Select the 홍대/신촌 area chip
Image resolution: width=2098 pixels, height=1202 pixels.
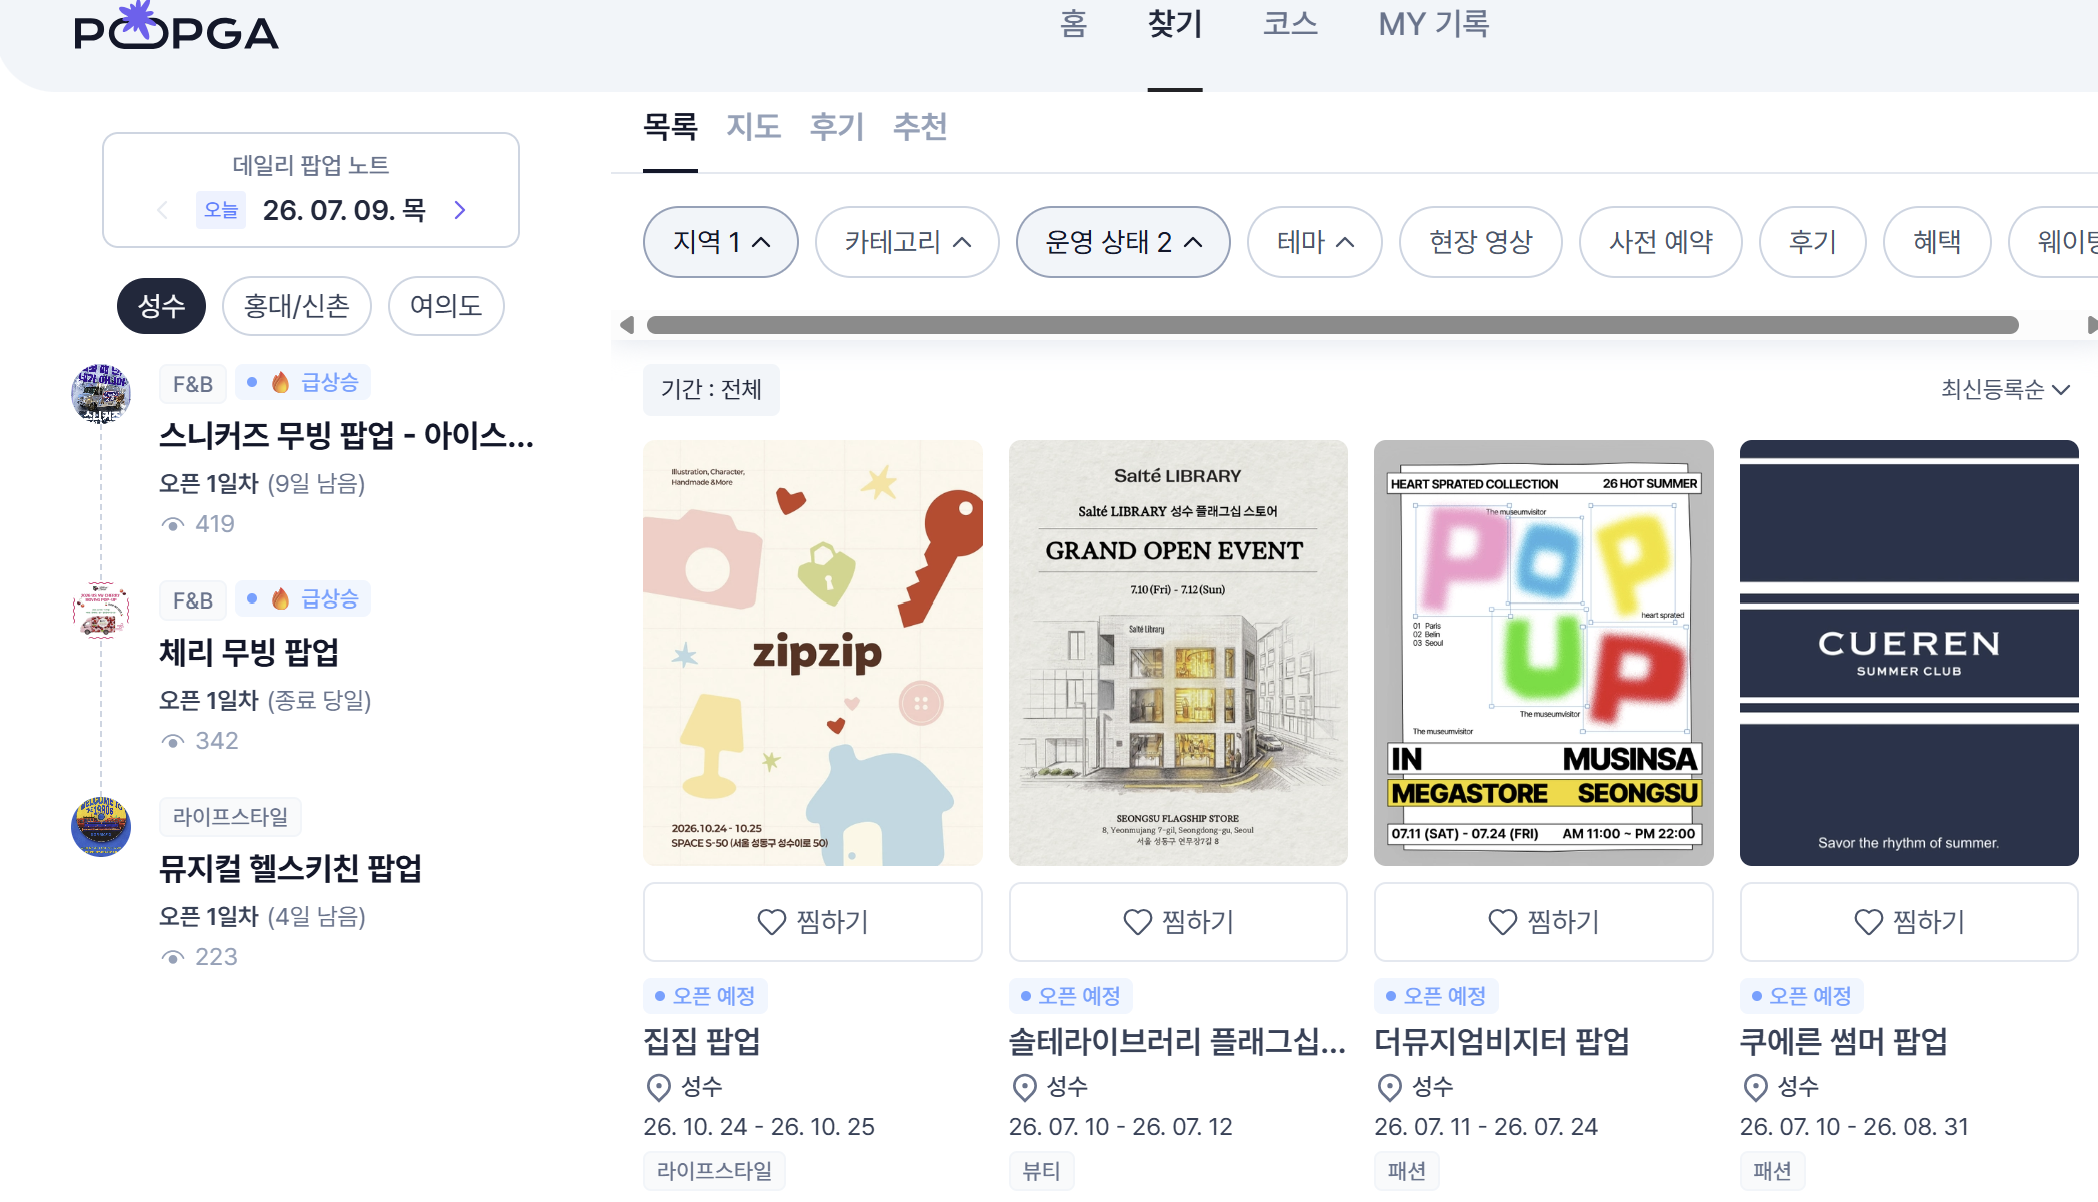point(297,306)
